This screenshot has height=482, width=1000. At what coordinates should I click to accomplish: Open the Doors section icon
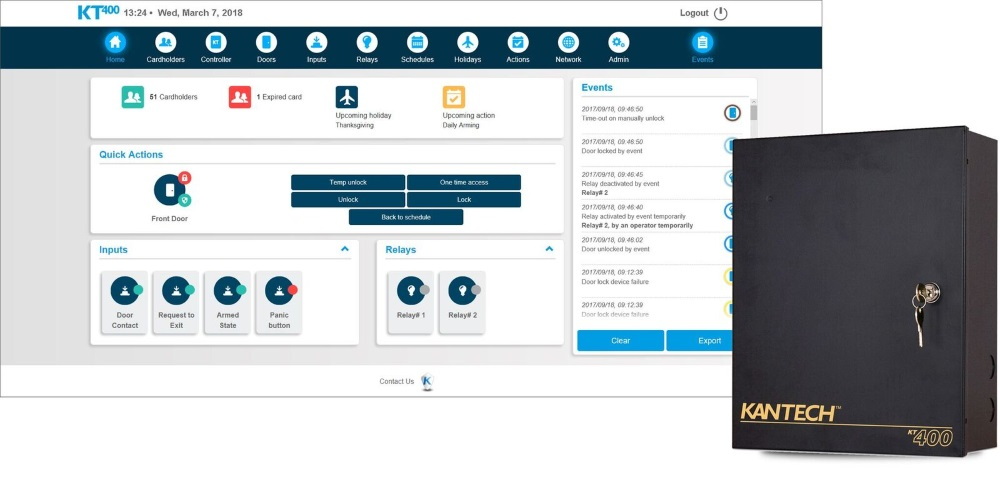coord(266,43)
